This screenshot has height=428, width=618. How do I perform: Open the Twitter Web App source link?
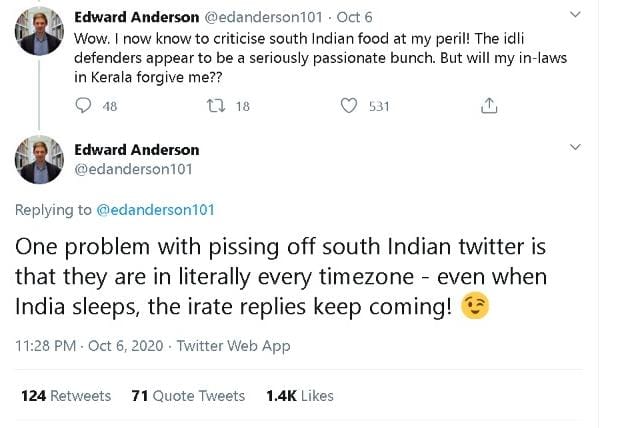233,346
